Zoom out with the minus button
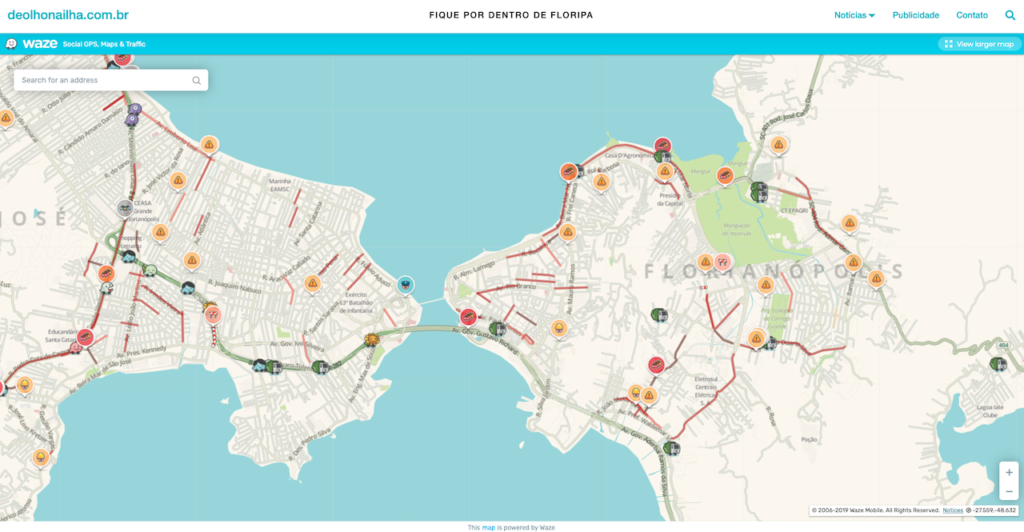 pos(1009,490)
